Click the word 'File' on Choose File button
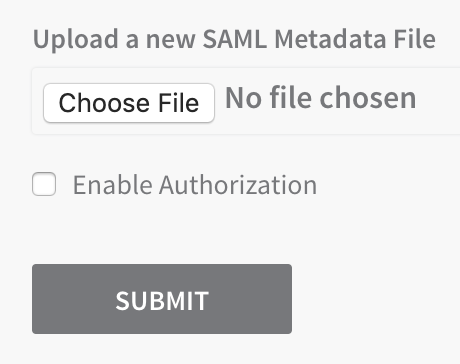 click(x=179, y=103)
